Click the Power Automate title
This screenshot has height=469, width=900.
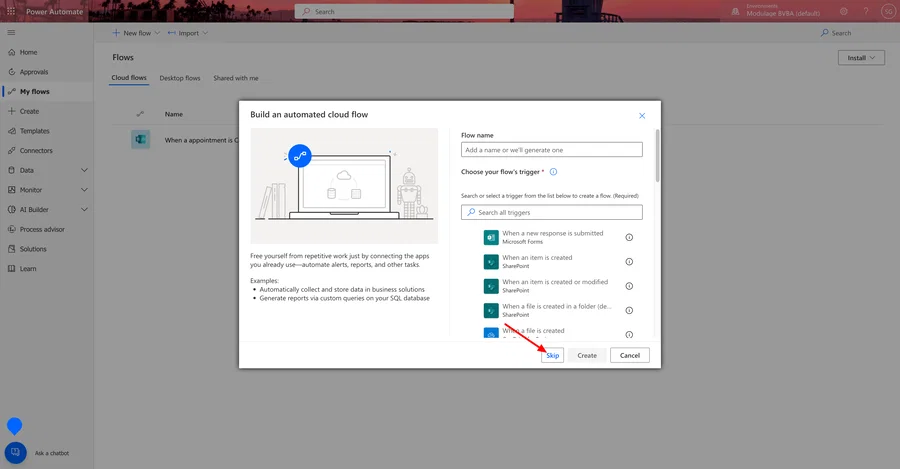click(x=55, y=11)
